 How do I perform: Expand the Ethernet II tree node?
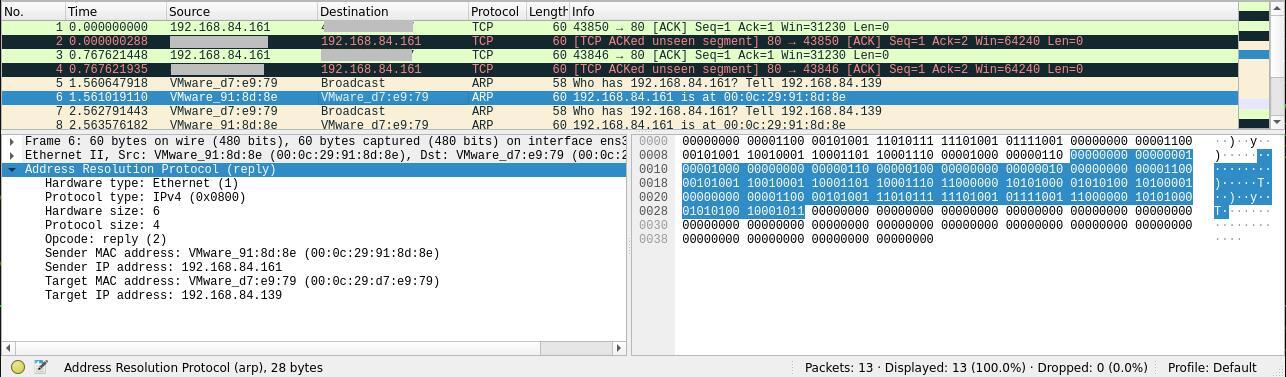coord(11,156)
